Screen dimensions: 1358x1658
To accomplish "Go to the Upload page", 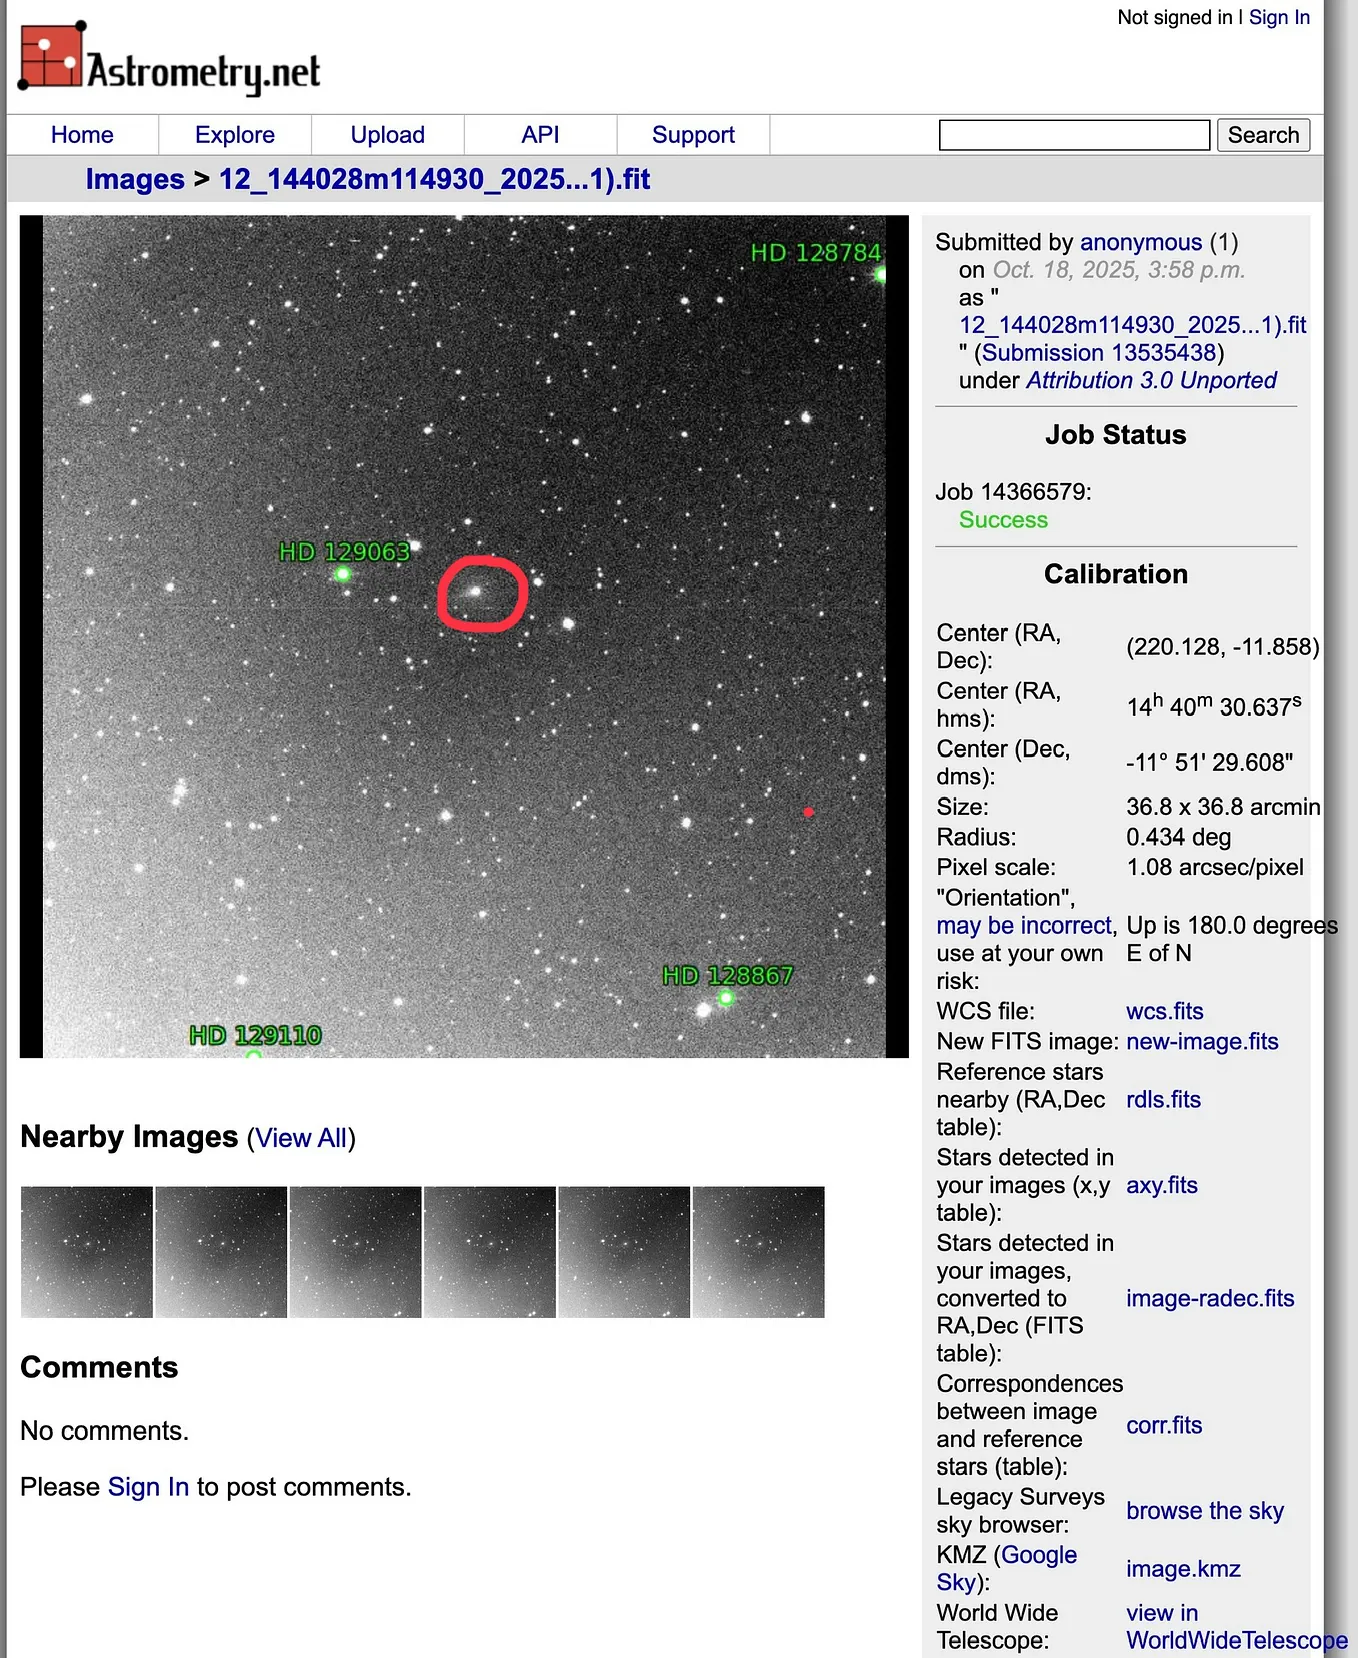I will tap(388, 135).
